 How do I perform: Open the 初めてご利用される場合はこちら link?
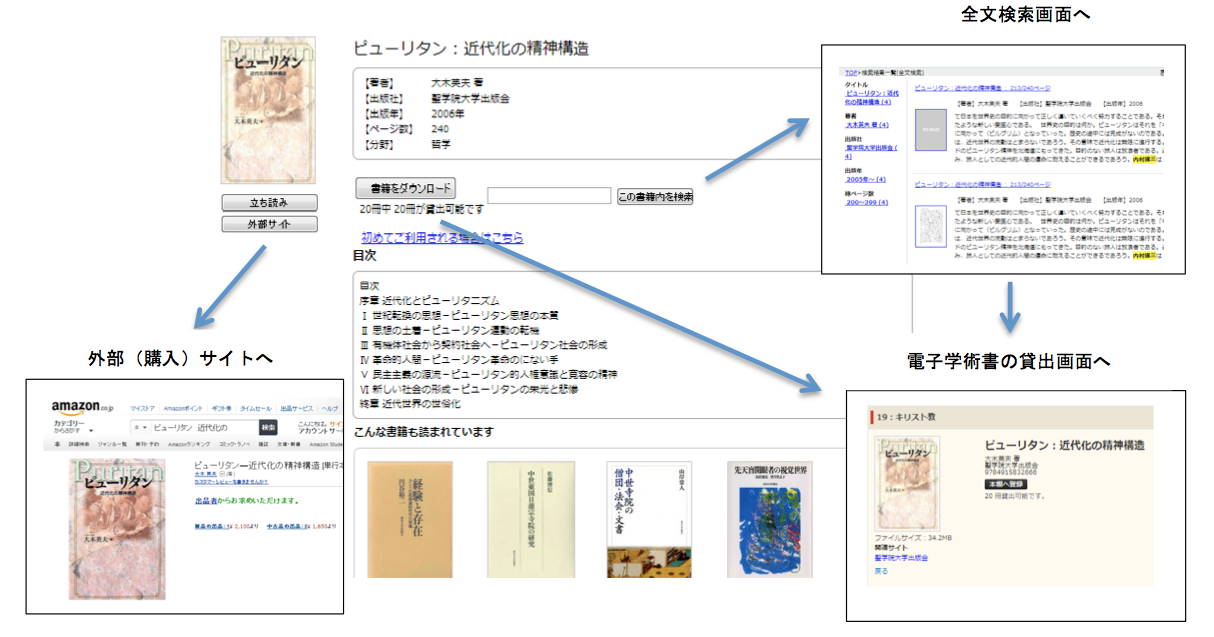pyautogui.click(x=440, y=237)
